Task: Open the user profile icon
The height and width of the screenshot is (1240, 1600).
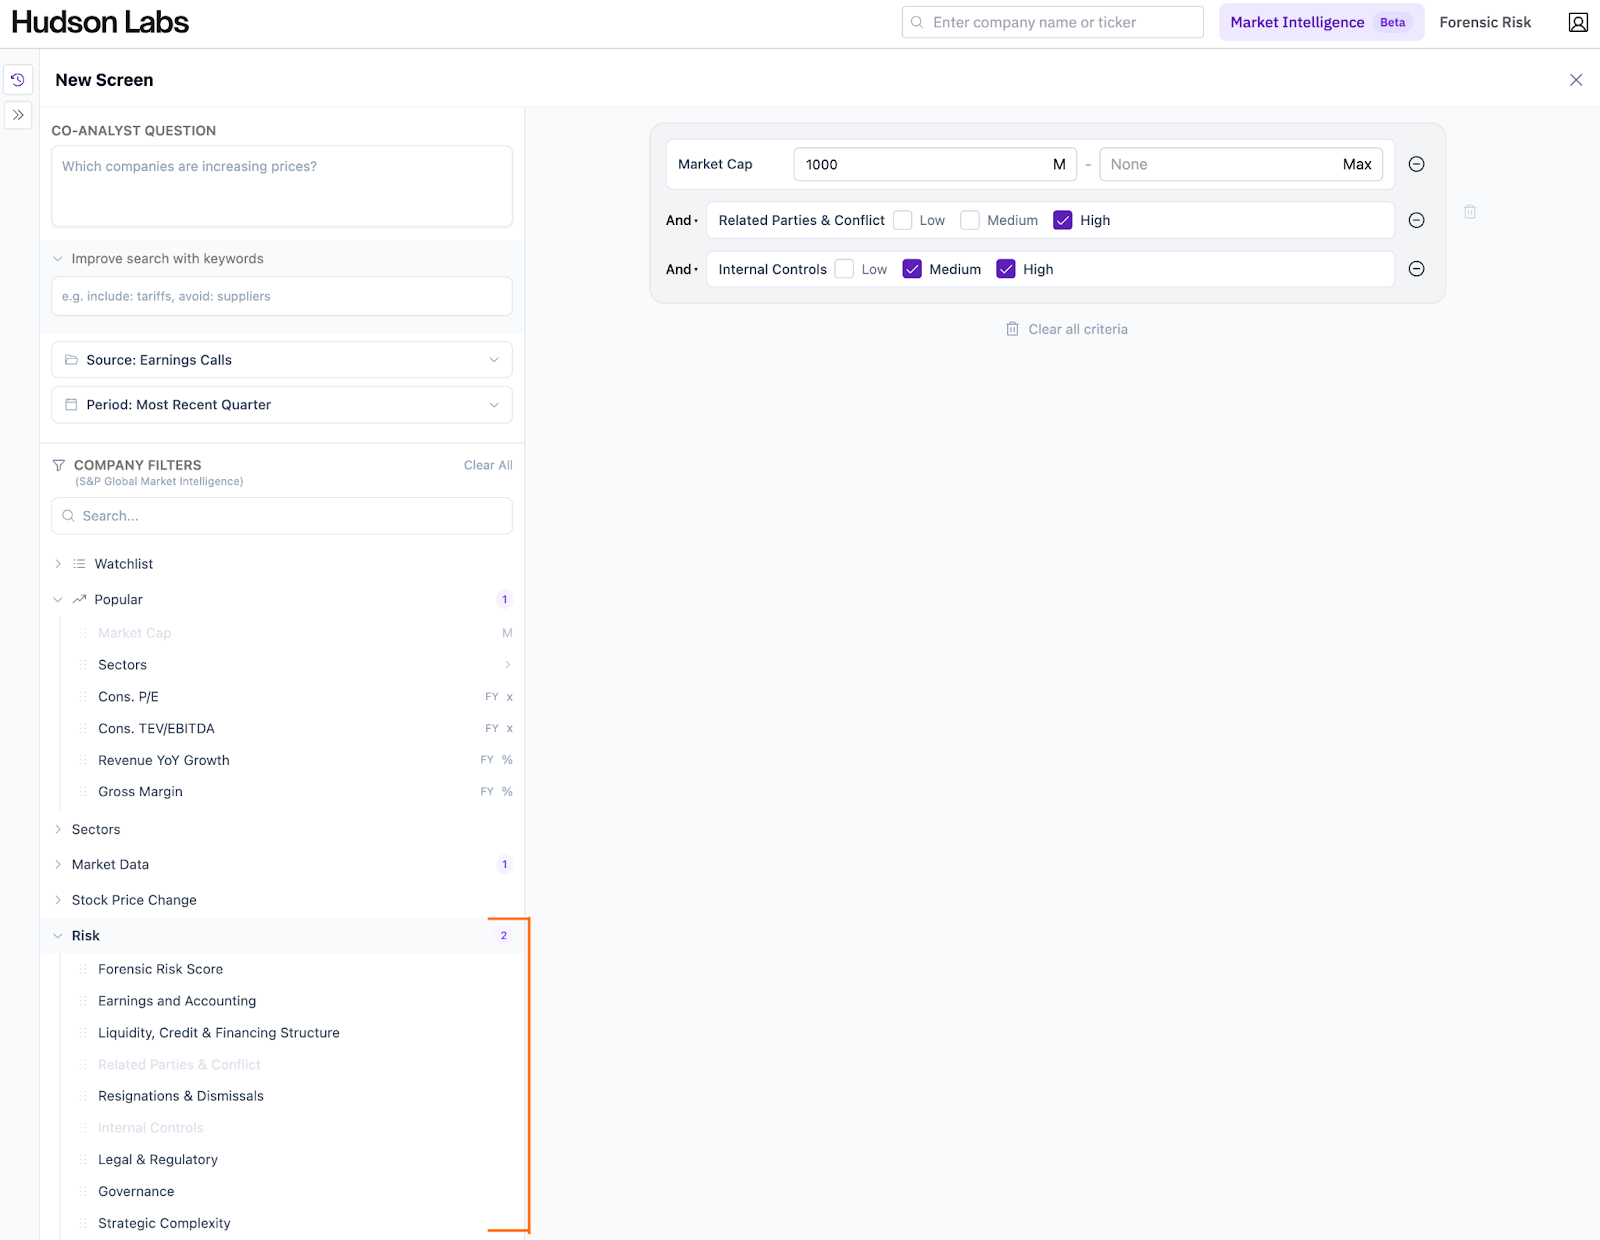Action: pos(1578,22)
